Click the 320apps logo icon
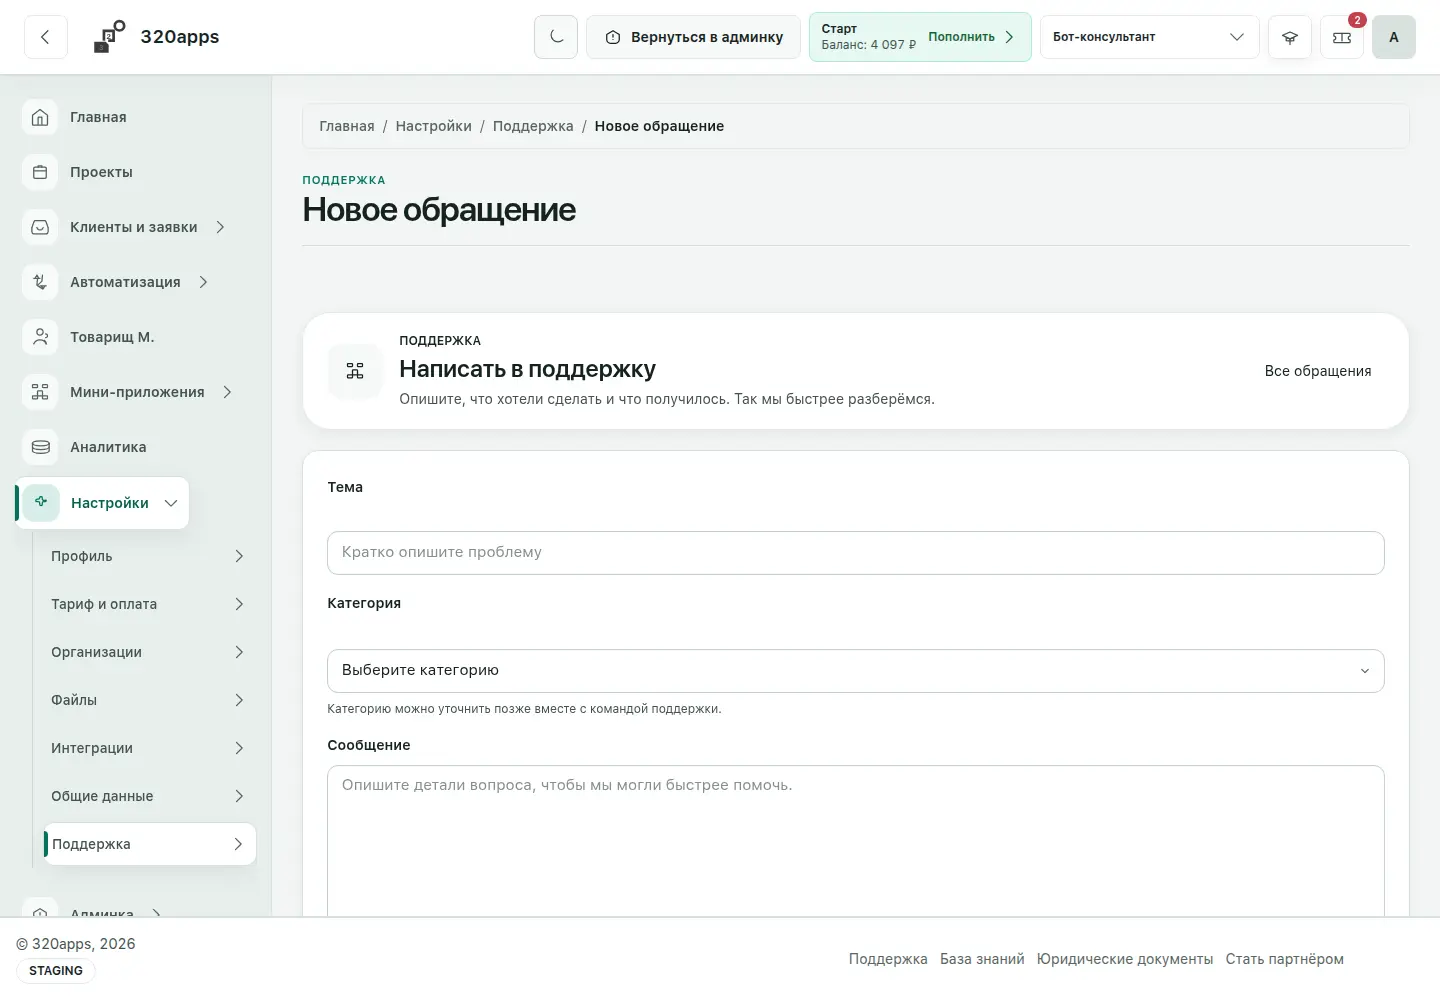Viewport: 1440px width, 1000px height. pos(109,37)
